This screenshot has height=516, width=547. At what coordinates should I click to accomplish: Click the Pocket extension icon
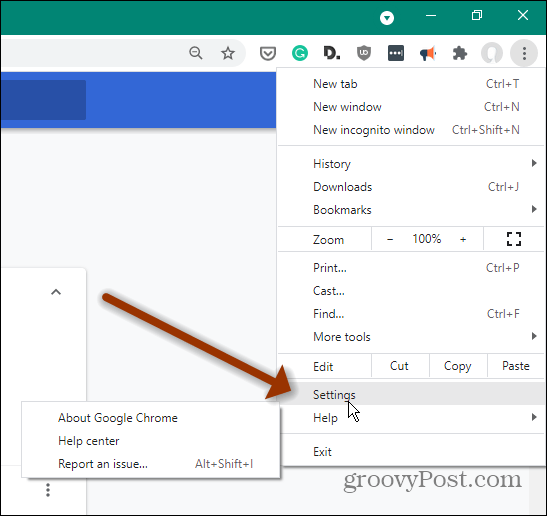(x=268, y=53)
